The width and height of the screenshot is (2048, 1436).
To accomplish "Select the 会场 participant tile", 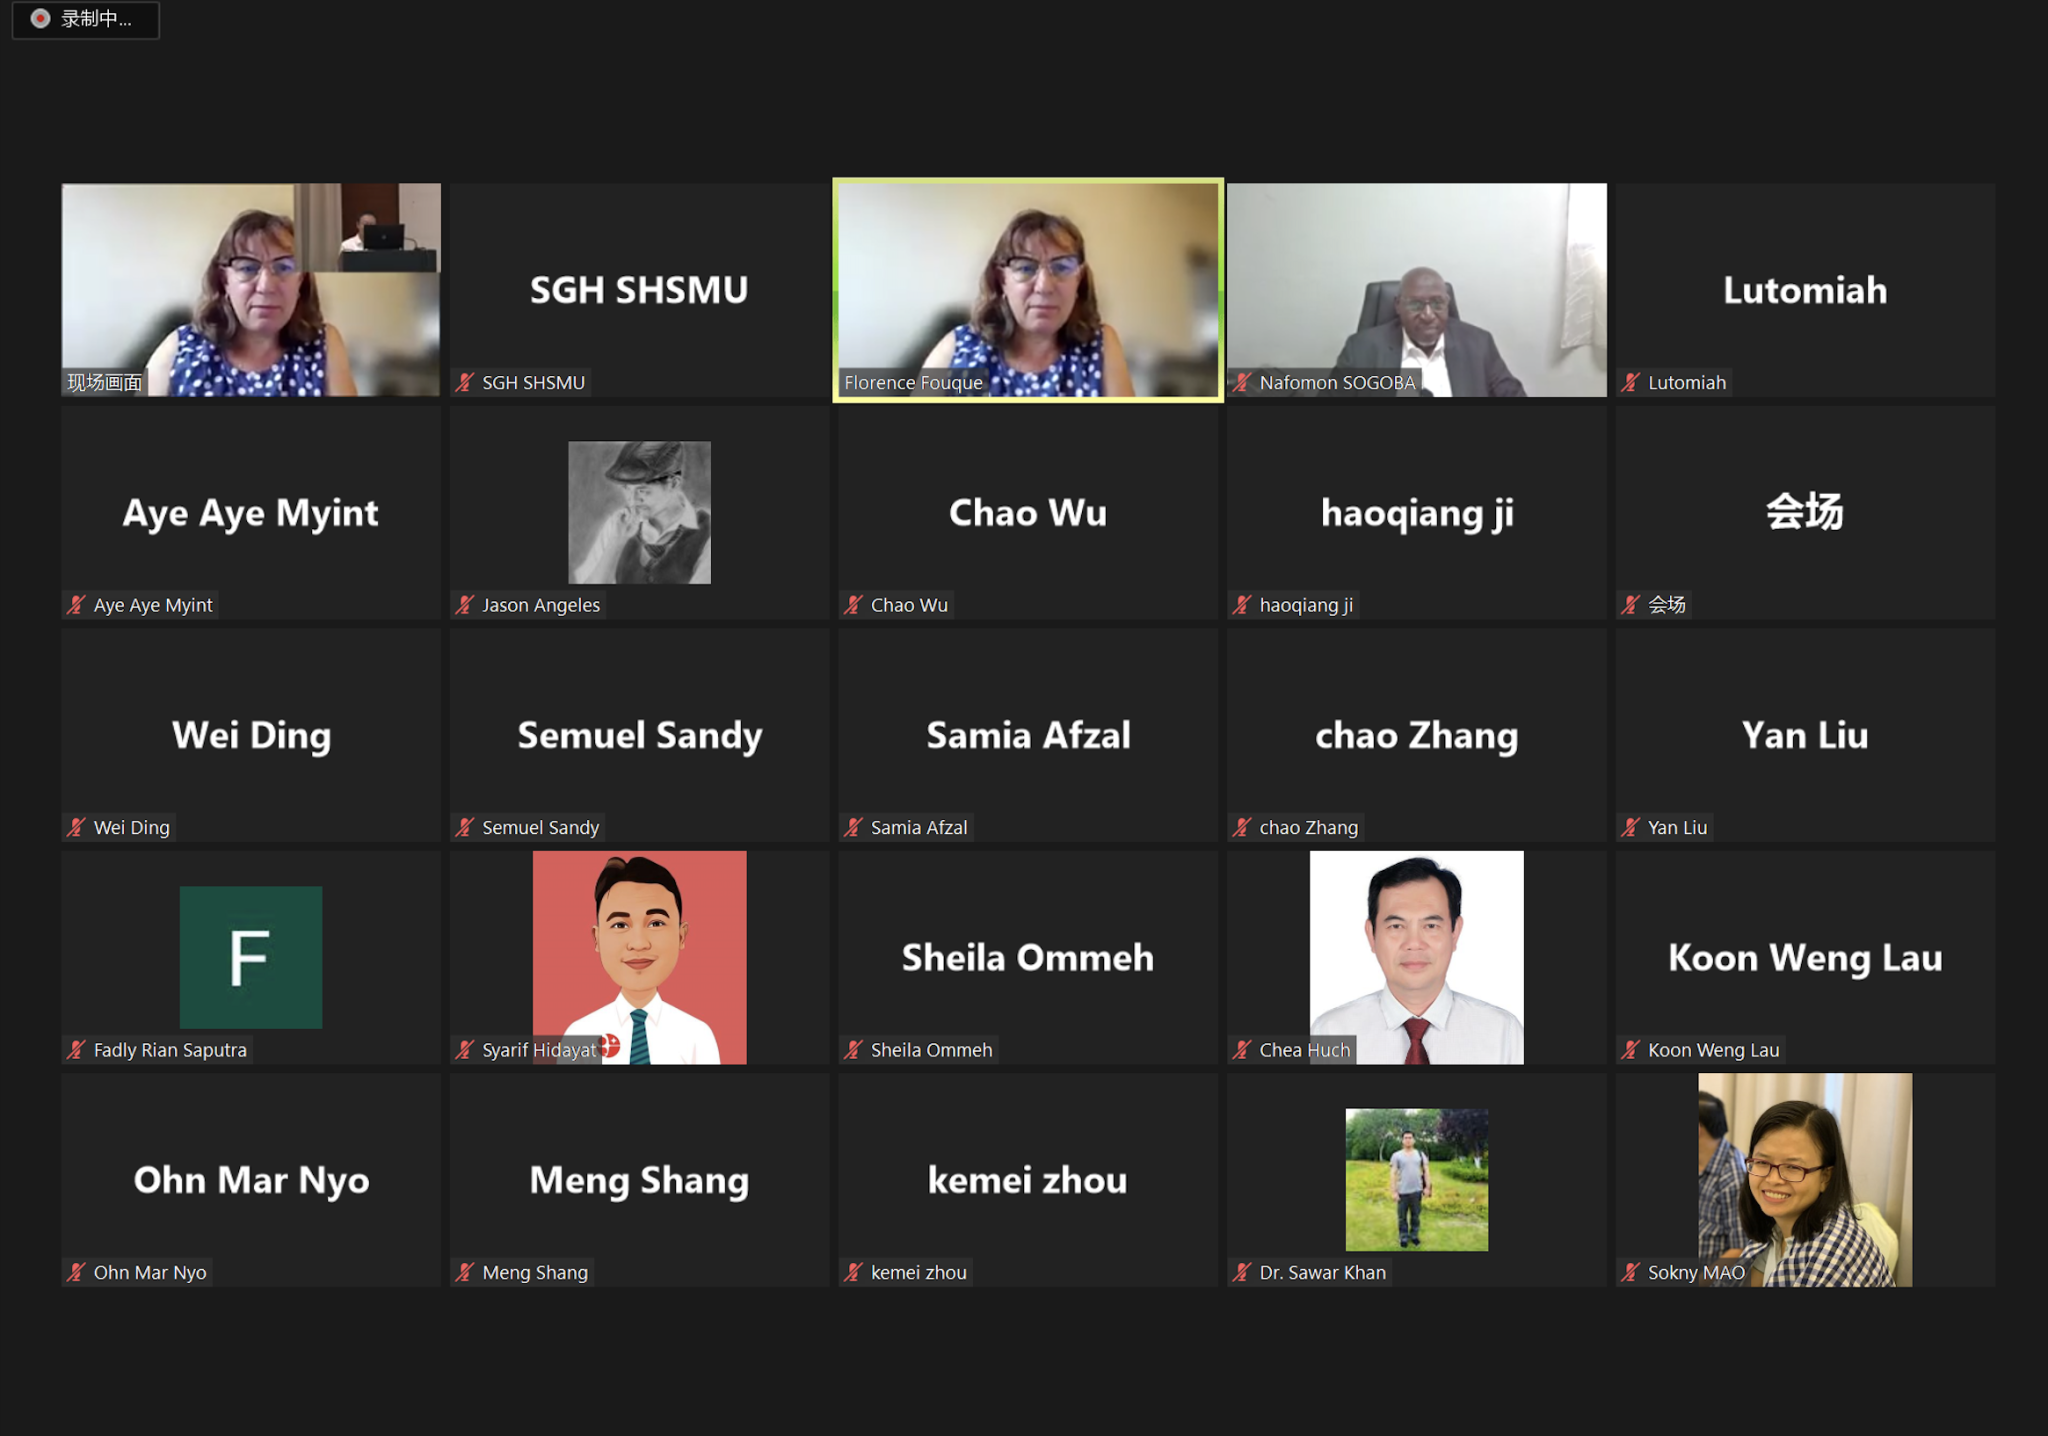I will (x=1805, y=512).
